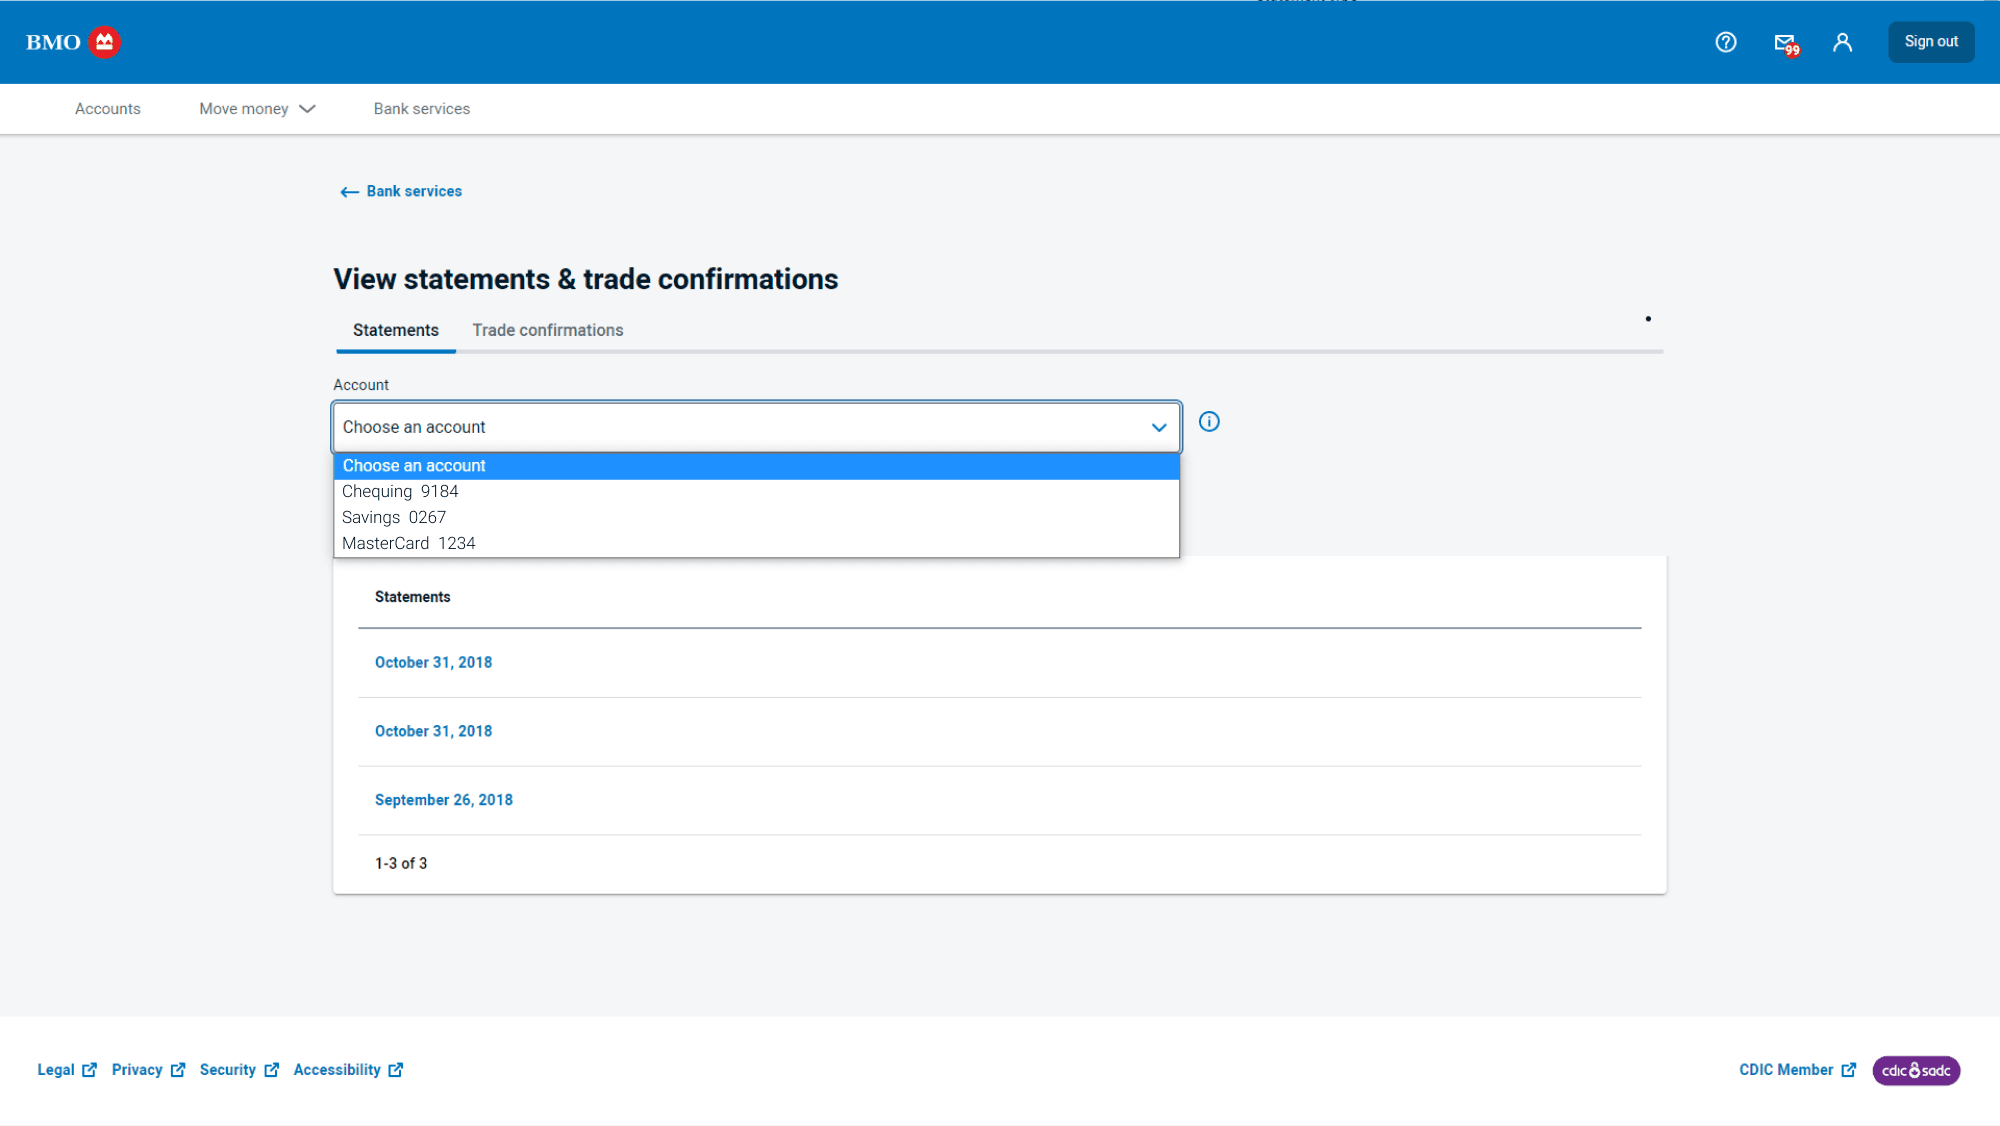2000x1126 pixels.
Task: Open the Accessibility footer link
Action: tap(337, 1070)
